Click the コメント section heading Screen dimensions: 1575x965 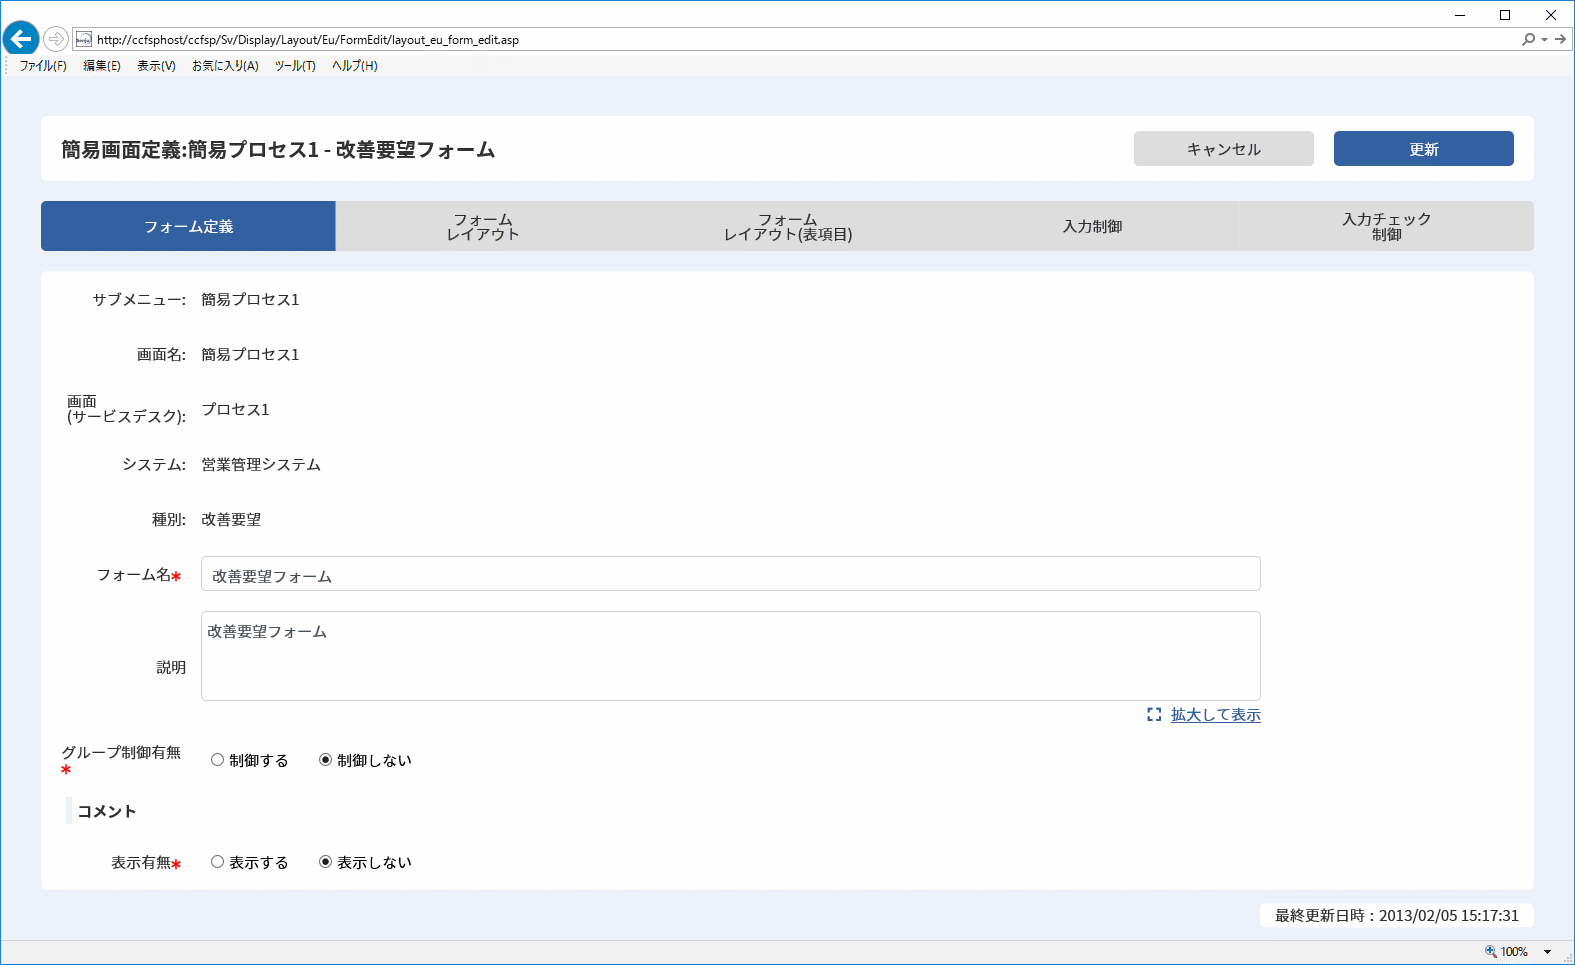pyautogui.click(x=107, y=811)
